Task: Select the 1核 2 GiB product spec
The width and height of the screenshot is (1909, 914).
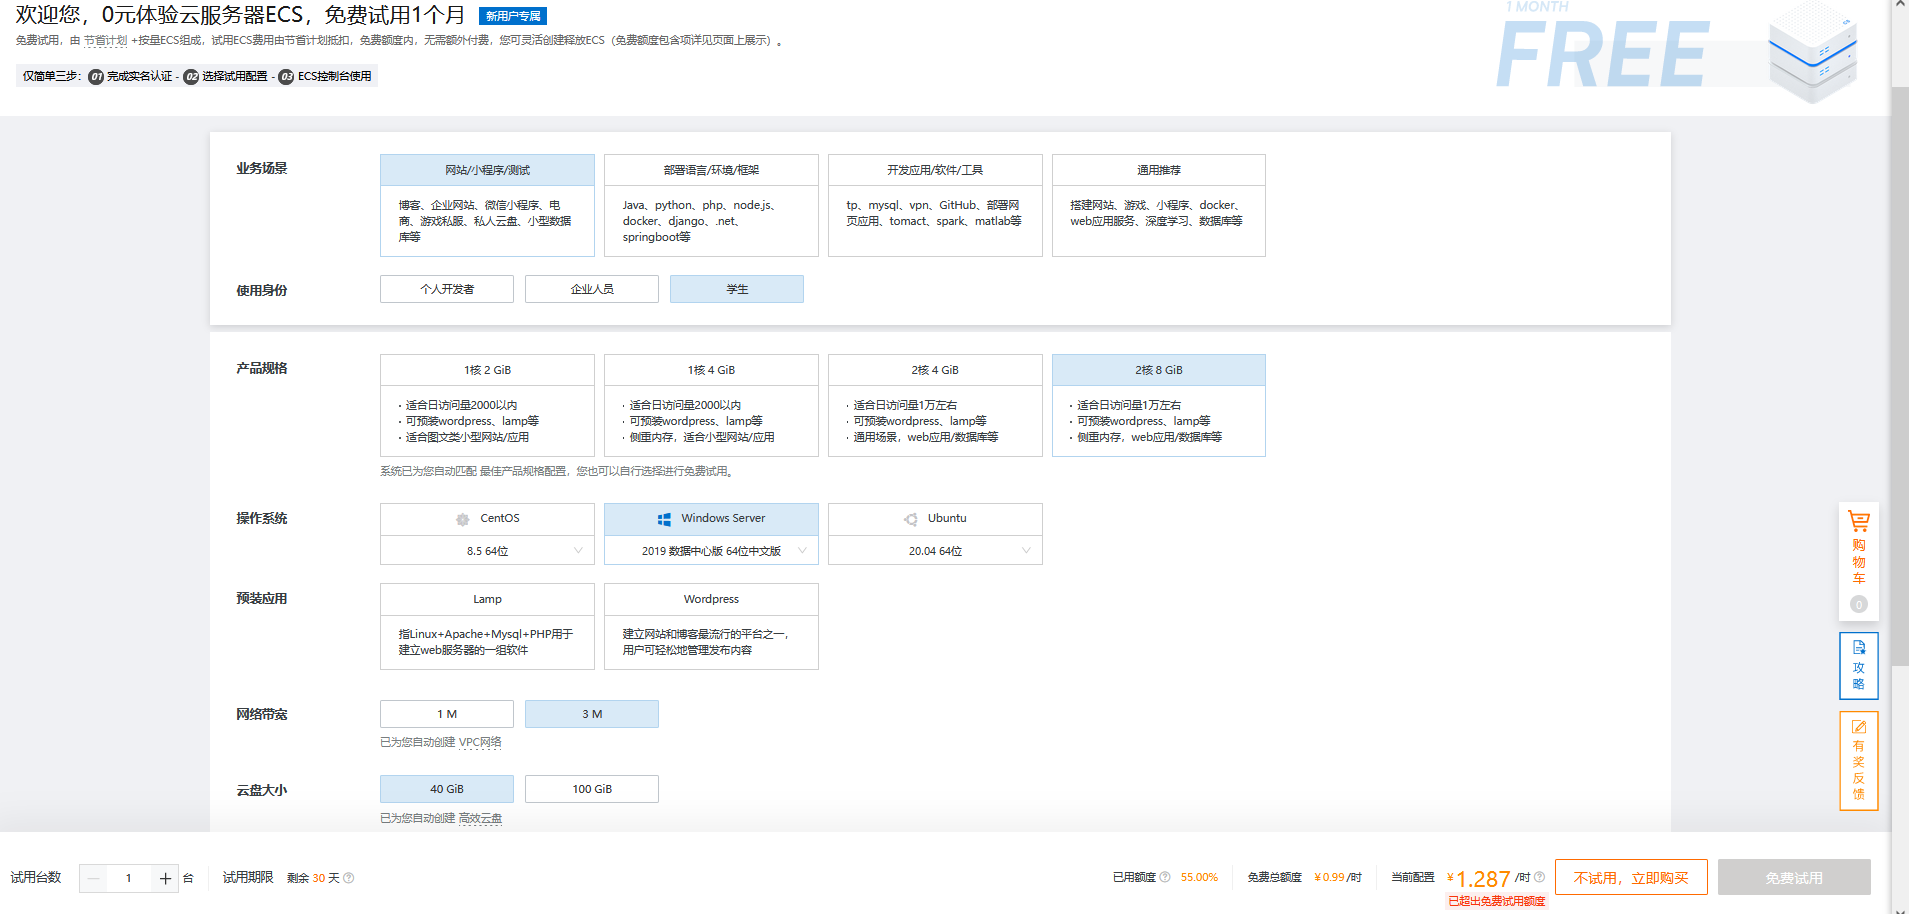Action: [487, 405]
